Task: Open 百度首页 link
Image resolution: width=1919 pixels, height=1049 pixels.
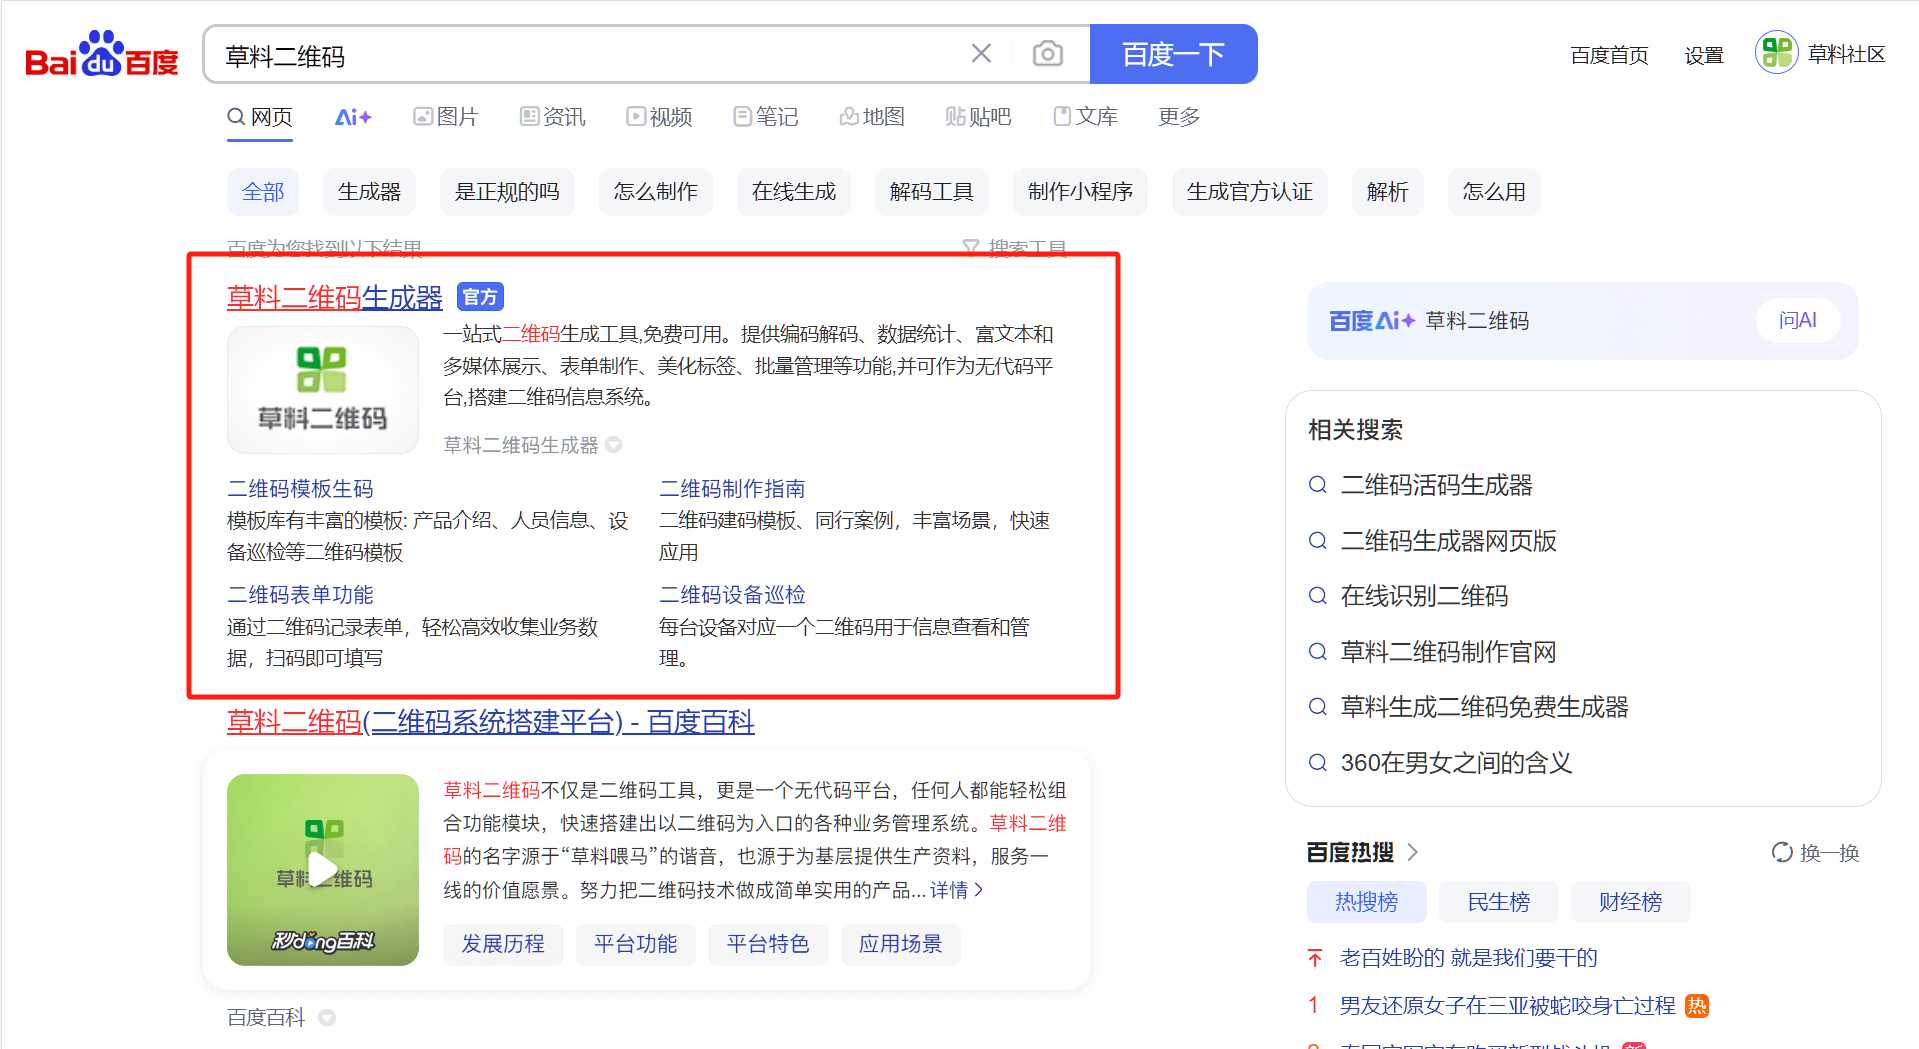Action: point(1609,55)
